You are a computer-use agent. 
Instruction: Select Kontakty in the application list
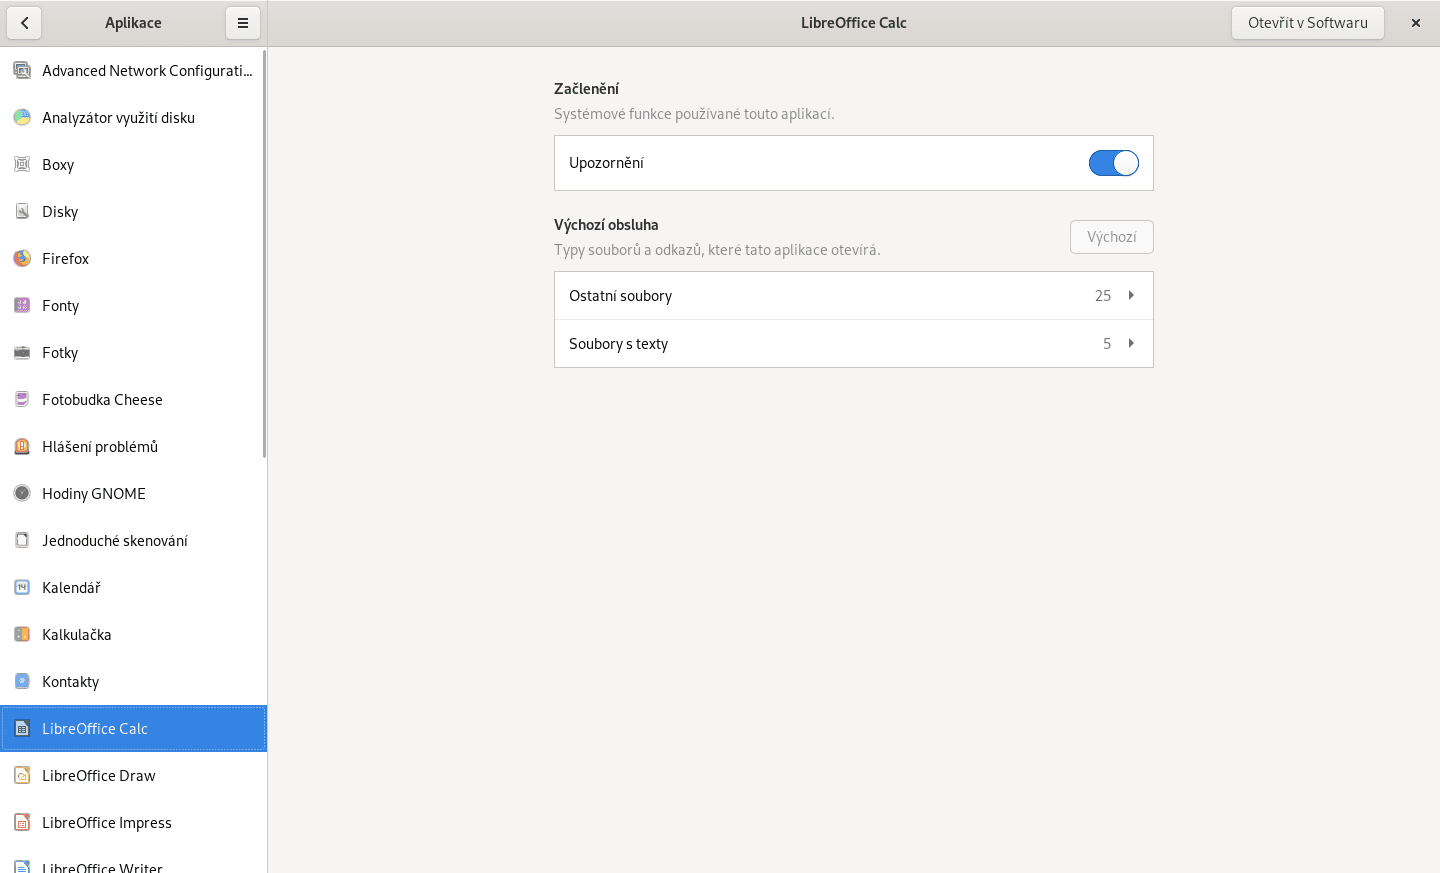[x=70, y=682]
